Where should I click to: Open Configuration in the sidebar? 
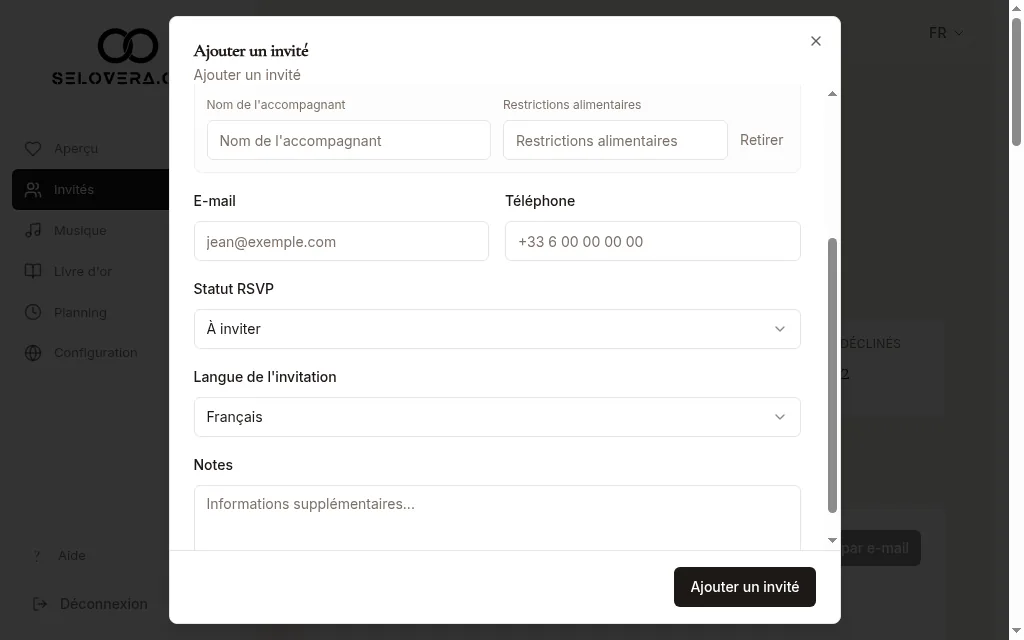click(90, 353)
